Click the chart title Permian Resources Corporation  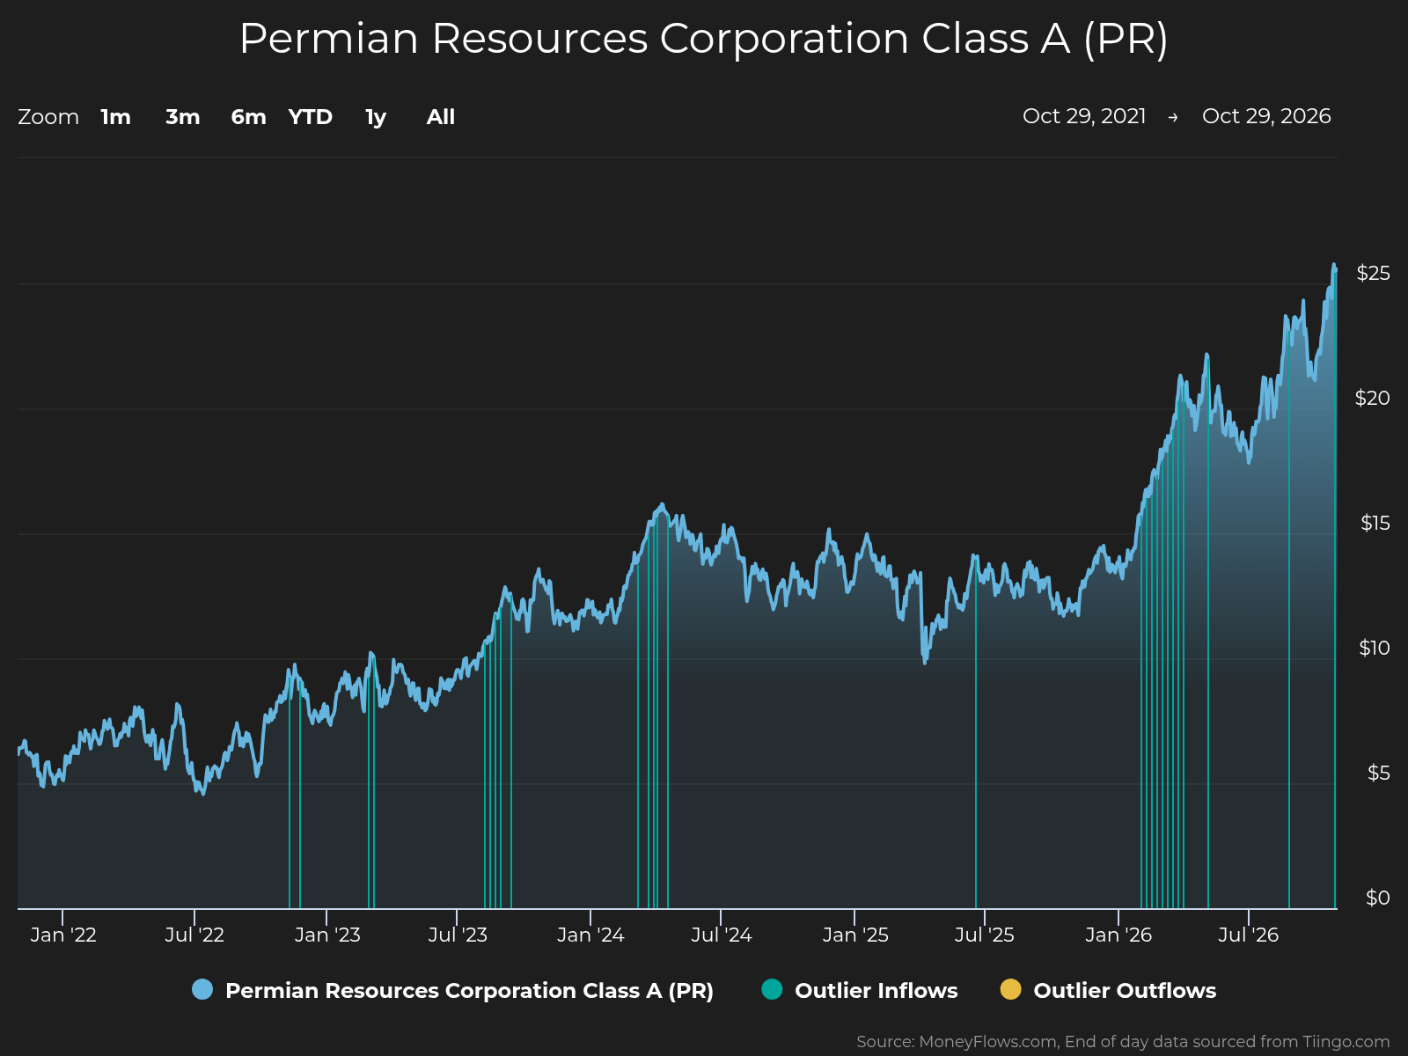coord(703,39)
